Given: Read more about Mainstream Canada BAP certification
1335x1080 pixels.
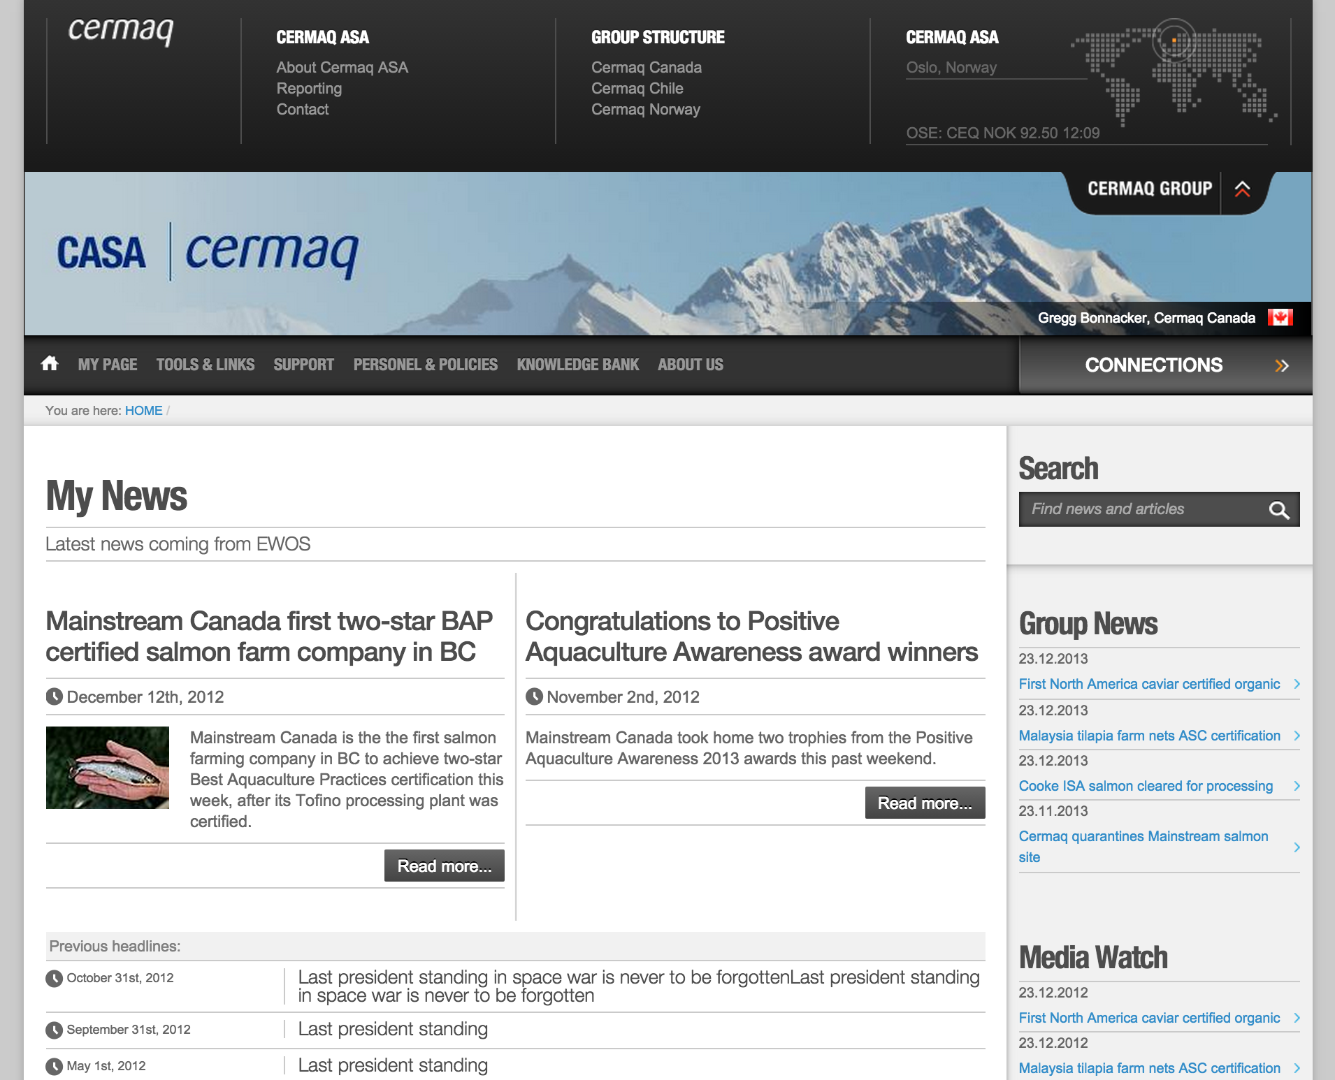Looking at the screenshot, I should (x=444, y=866).
